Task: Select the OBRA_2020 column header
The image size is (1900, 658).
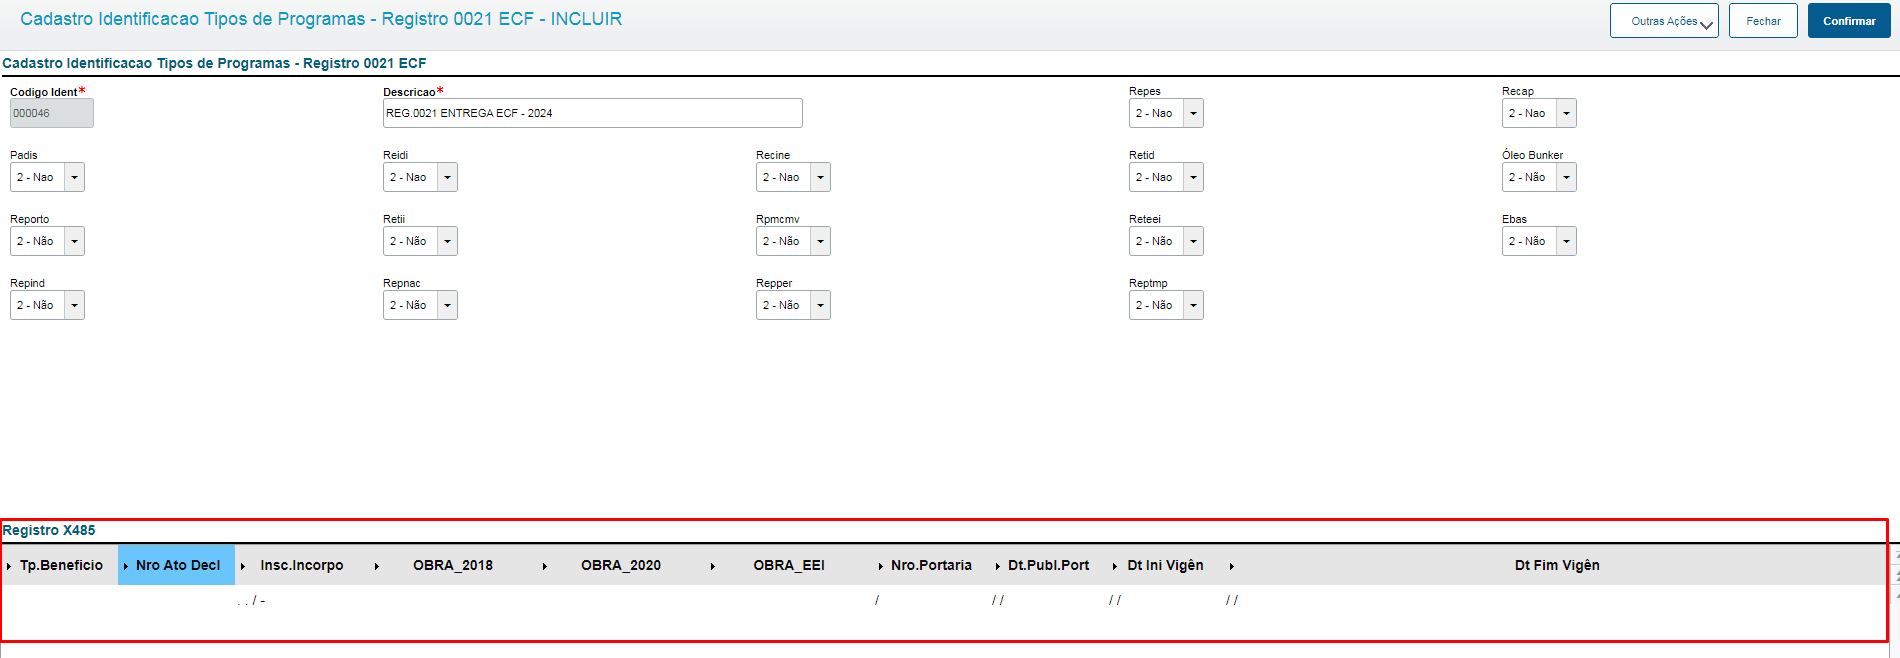Action: tap(621, 565)
